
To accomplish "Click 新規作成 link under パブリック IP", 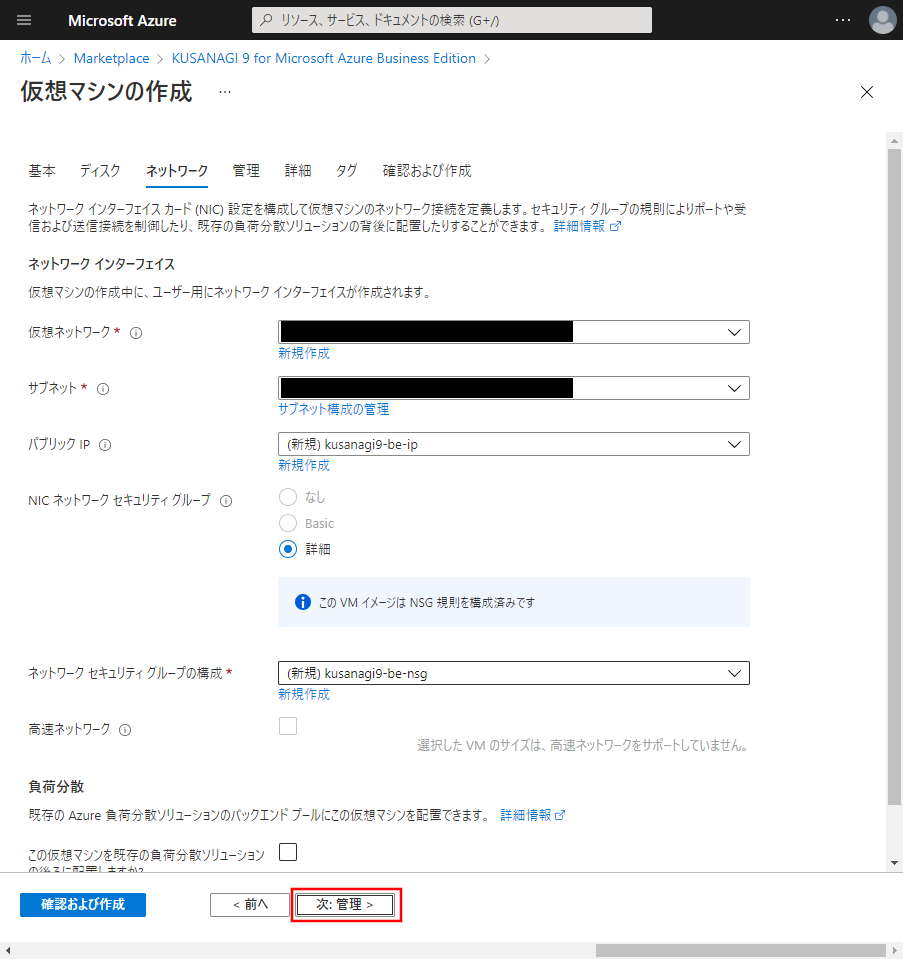I will (x=304, y=466).
